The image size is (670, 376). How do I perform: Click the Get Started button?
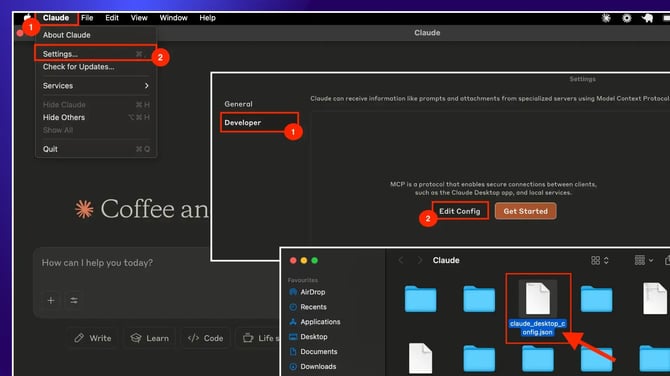(x=526, y=211)
